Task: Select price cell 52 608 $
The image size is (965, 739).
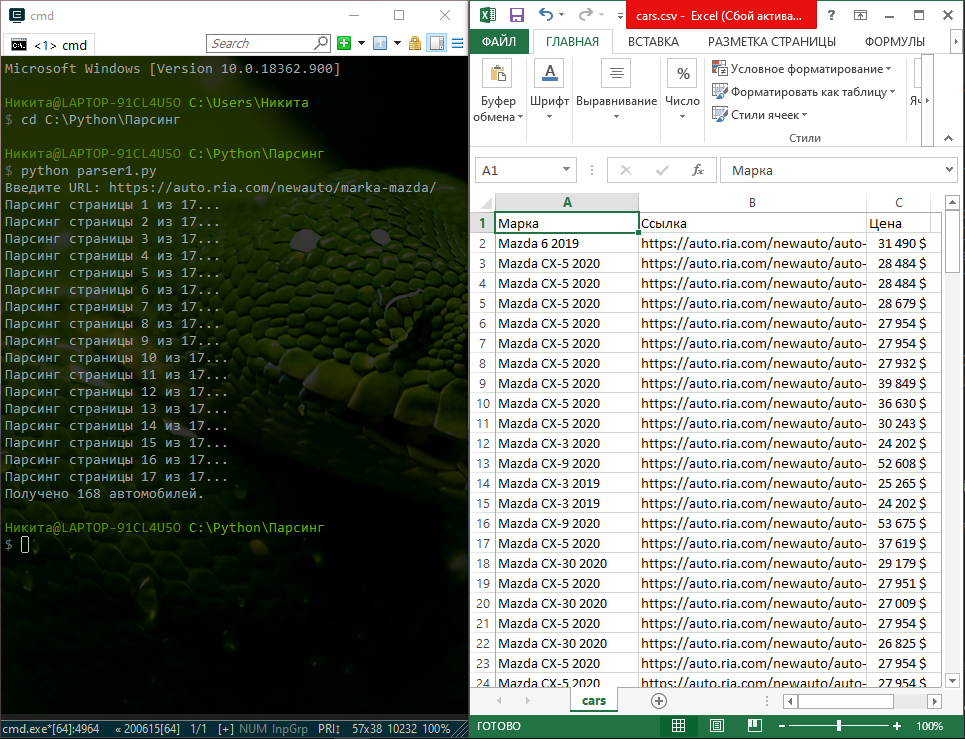Action: [x=899, y=463]
